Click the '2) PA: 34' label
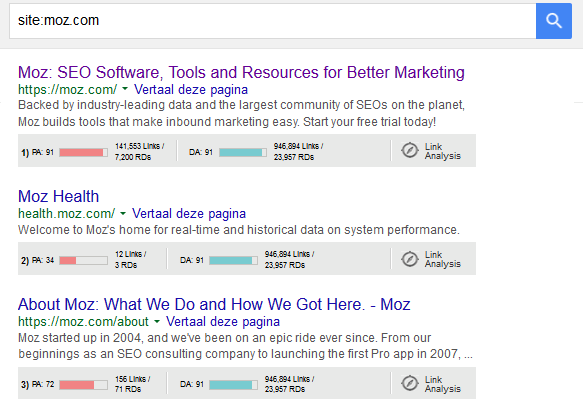The width and height of the screenshot is (583, 415). [38, 260]
